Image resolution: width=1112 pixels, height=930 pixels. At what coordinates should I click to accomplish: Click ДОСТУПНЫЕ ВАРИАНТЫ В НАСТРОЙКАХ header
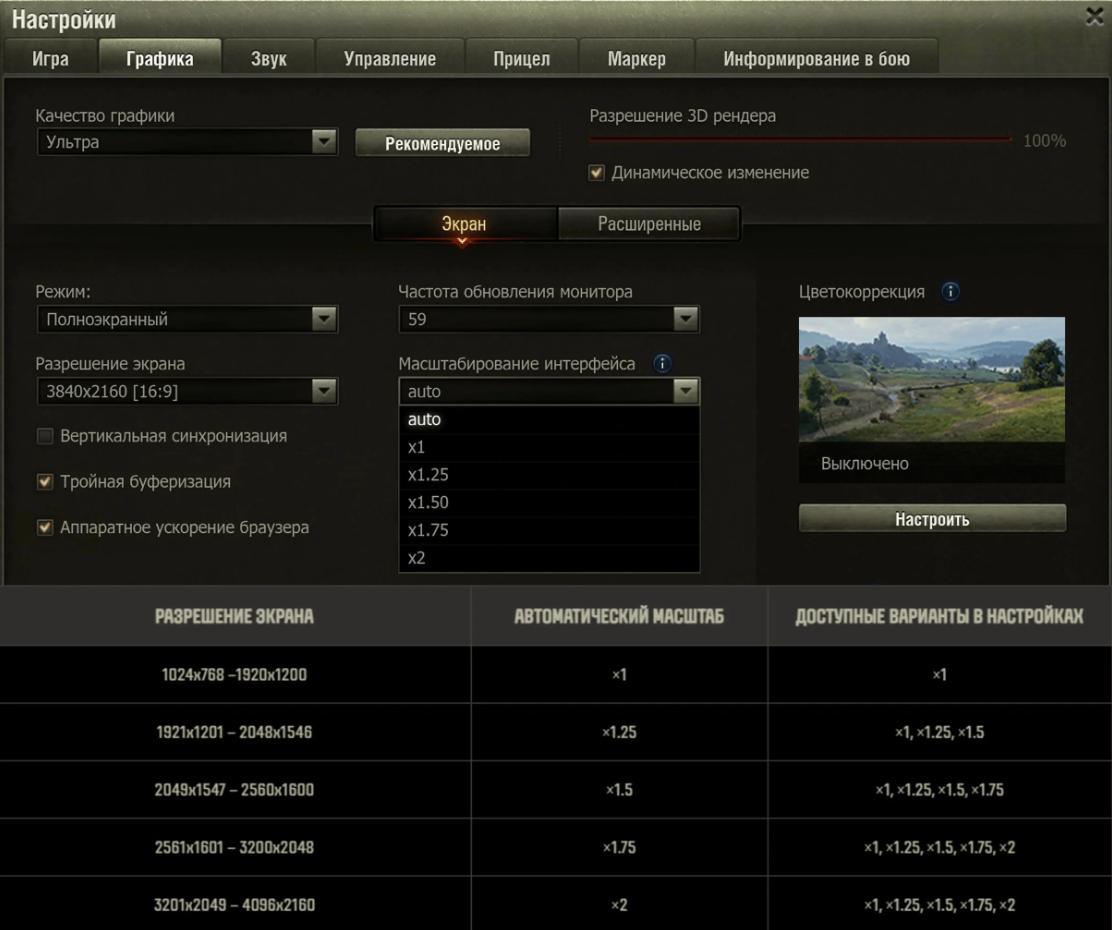940,616
